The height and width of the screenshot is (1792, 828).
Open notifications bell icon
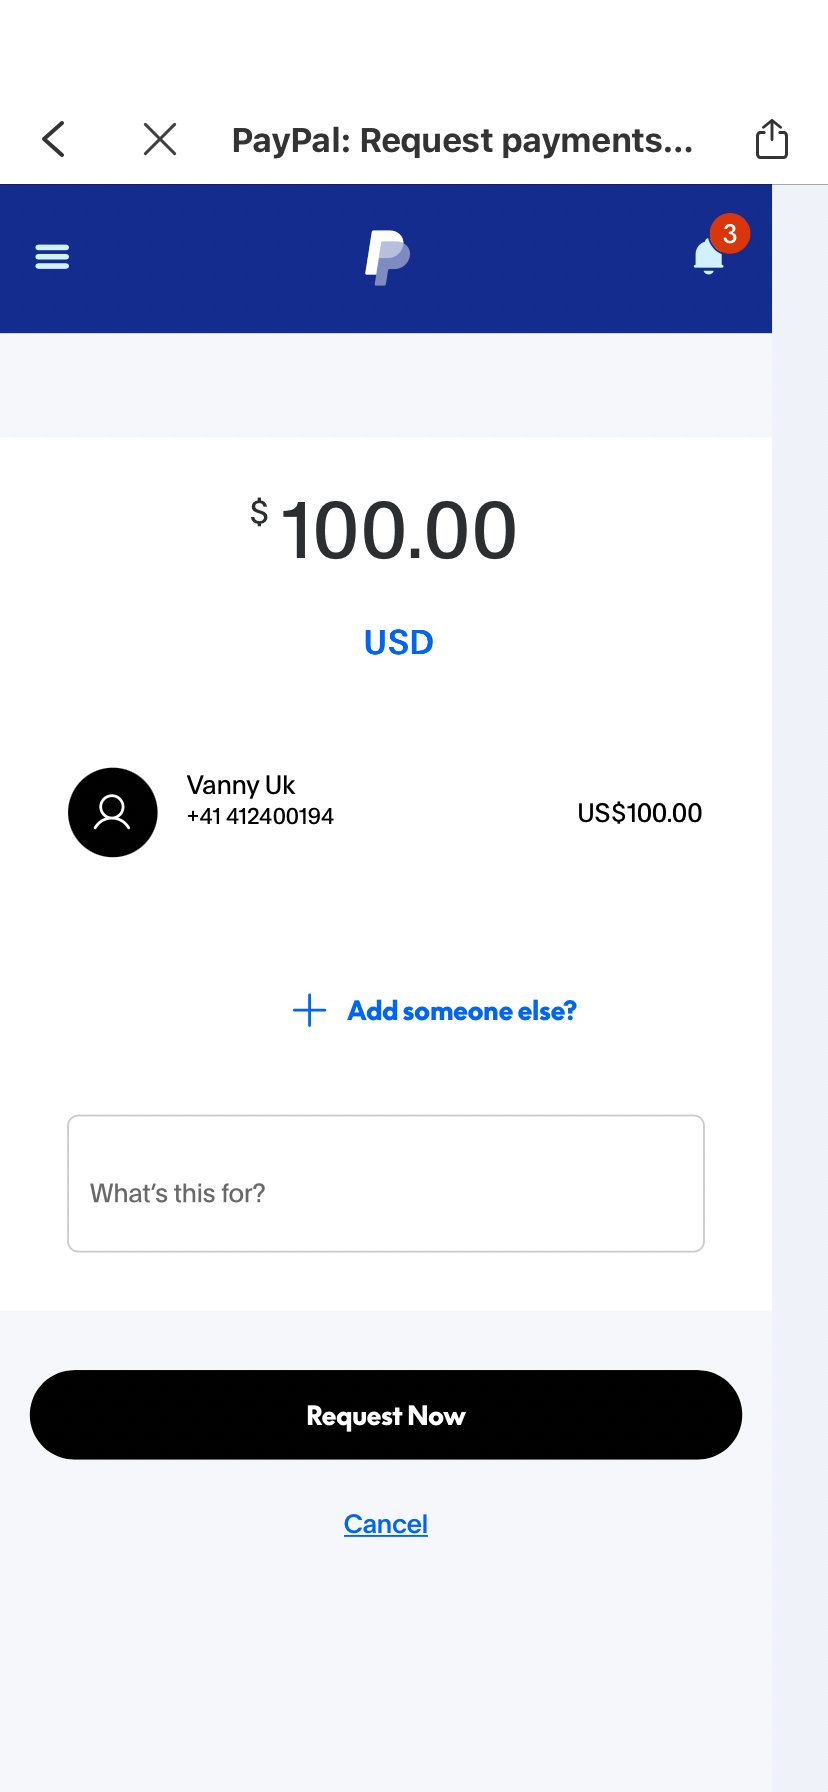(708, 258)
